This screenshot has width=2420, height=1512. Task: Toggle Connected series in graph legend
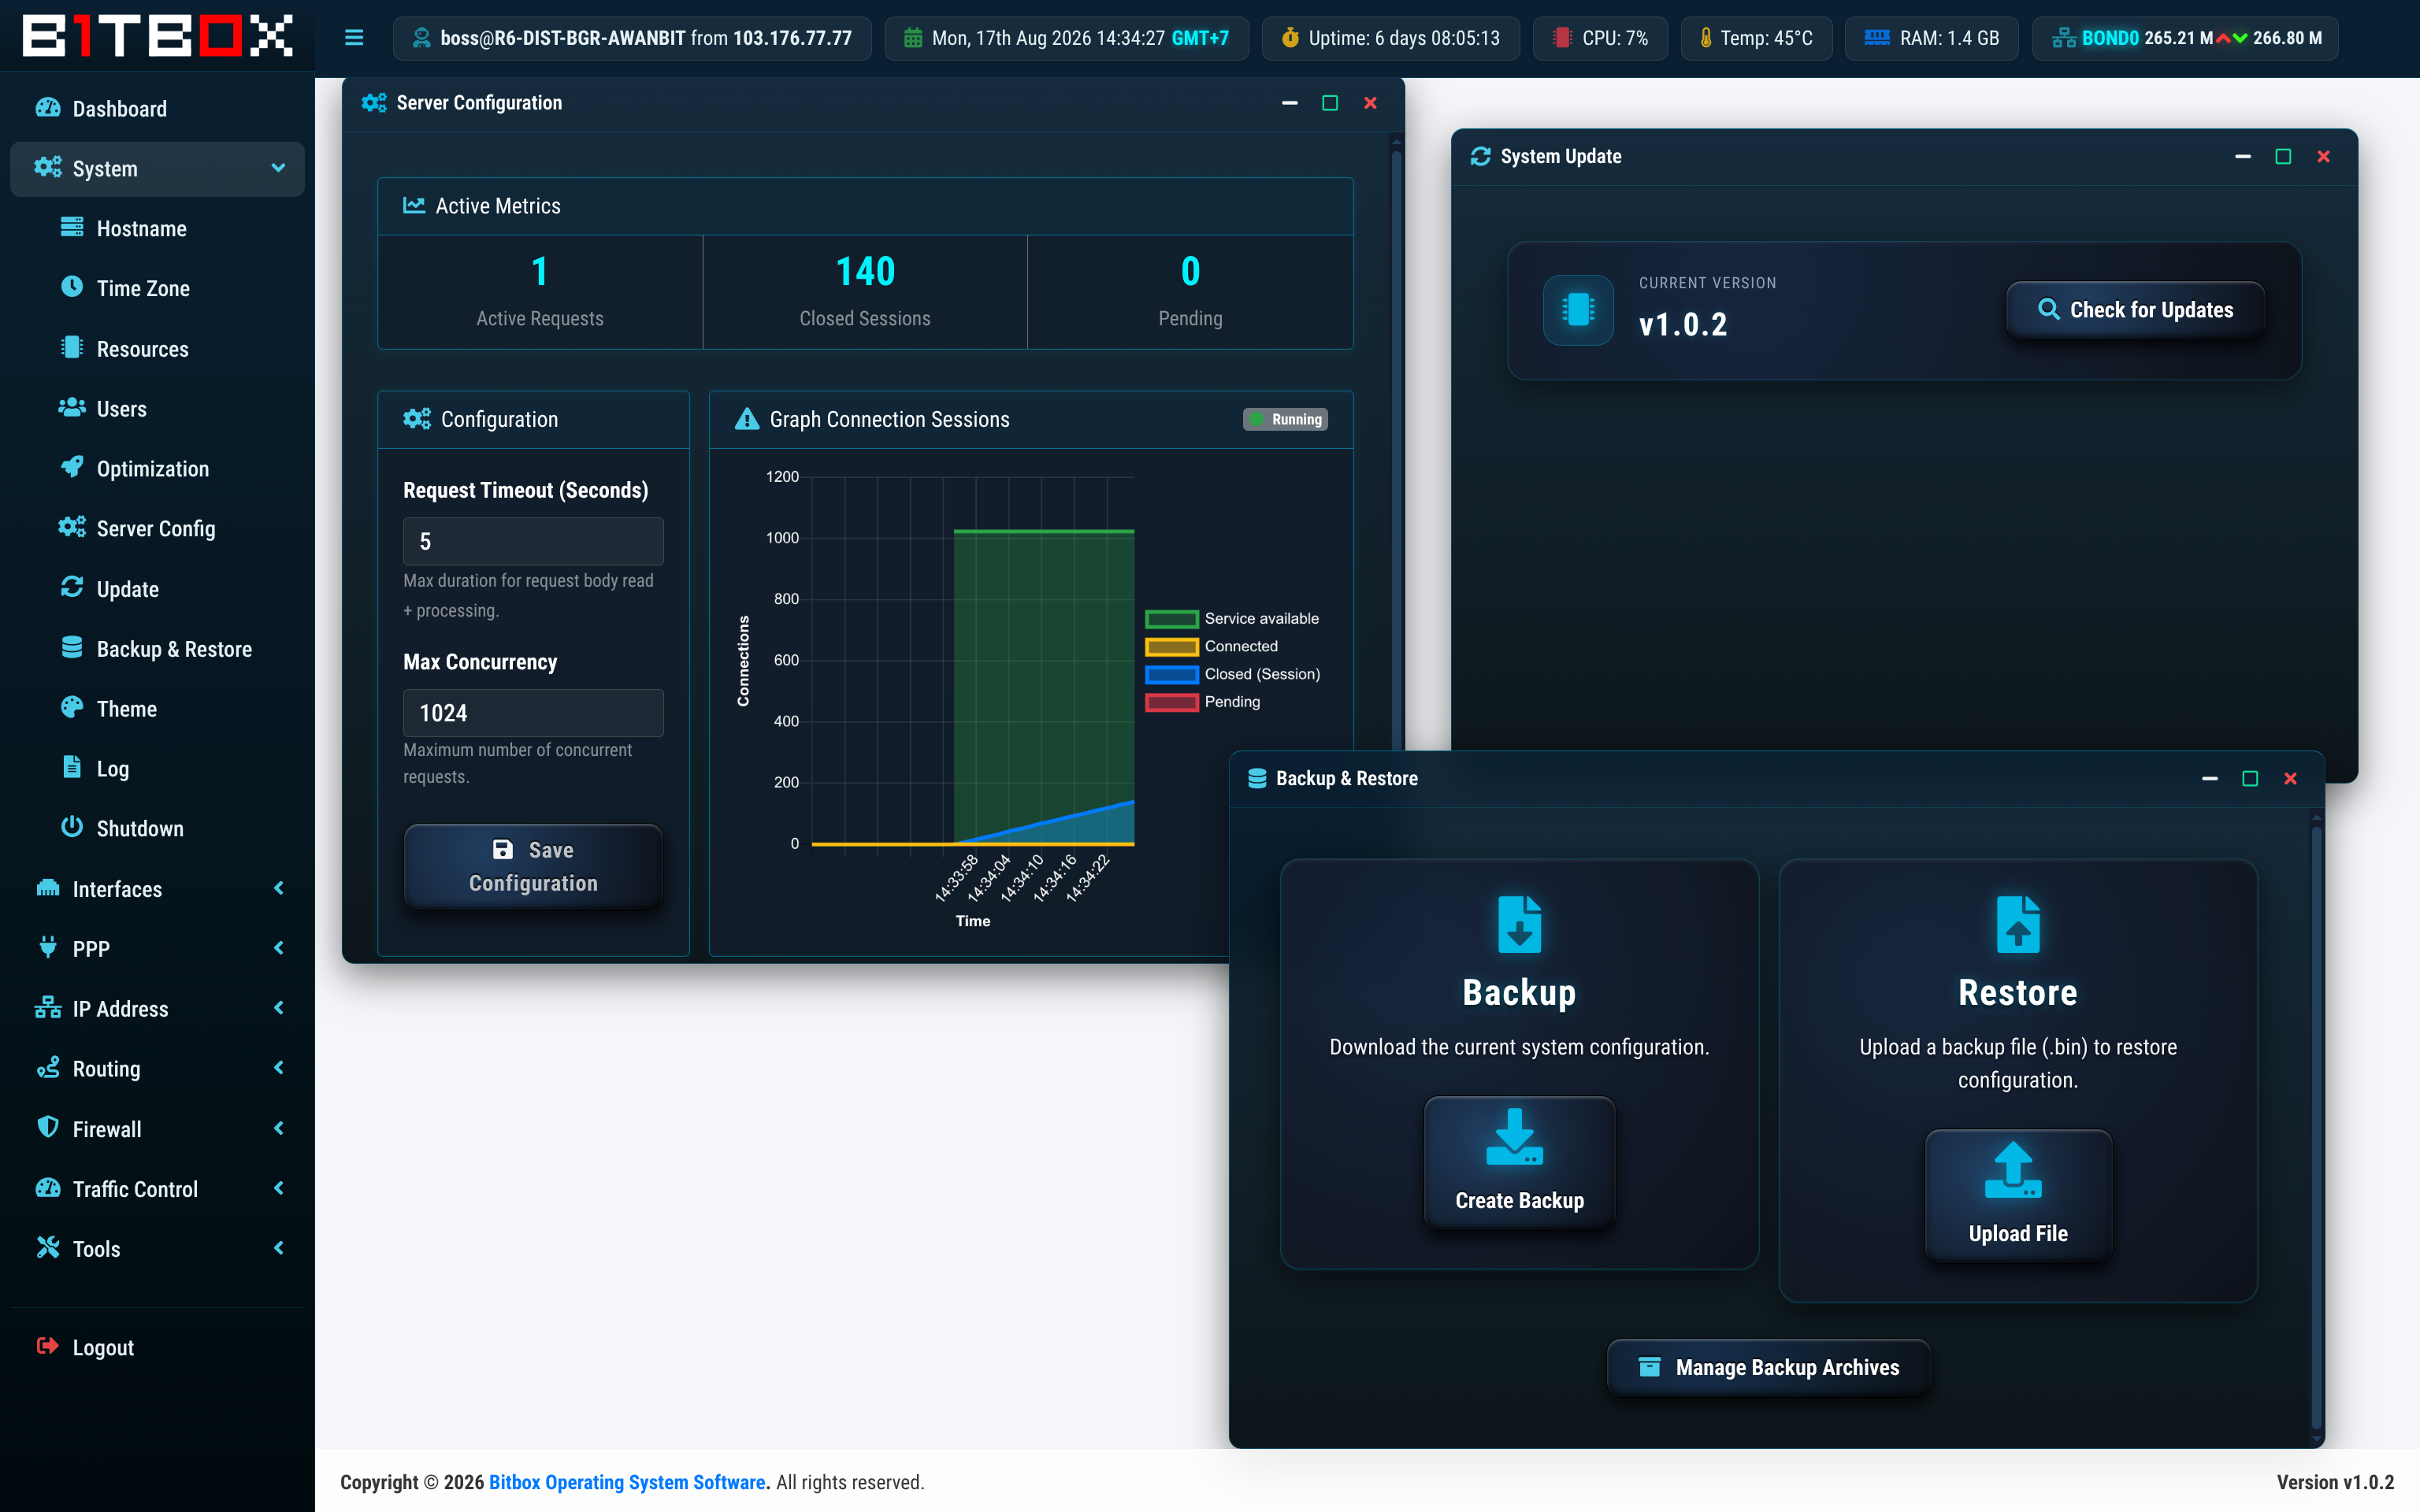(x=1212, y=647)
